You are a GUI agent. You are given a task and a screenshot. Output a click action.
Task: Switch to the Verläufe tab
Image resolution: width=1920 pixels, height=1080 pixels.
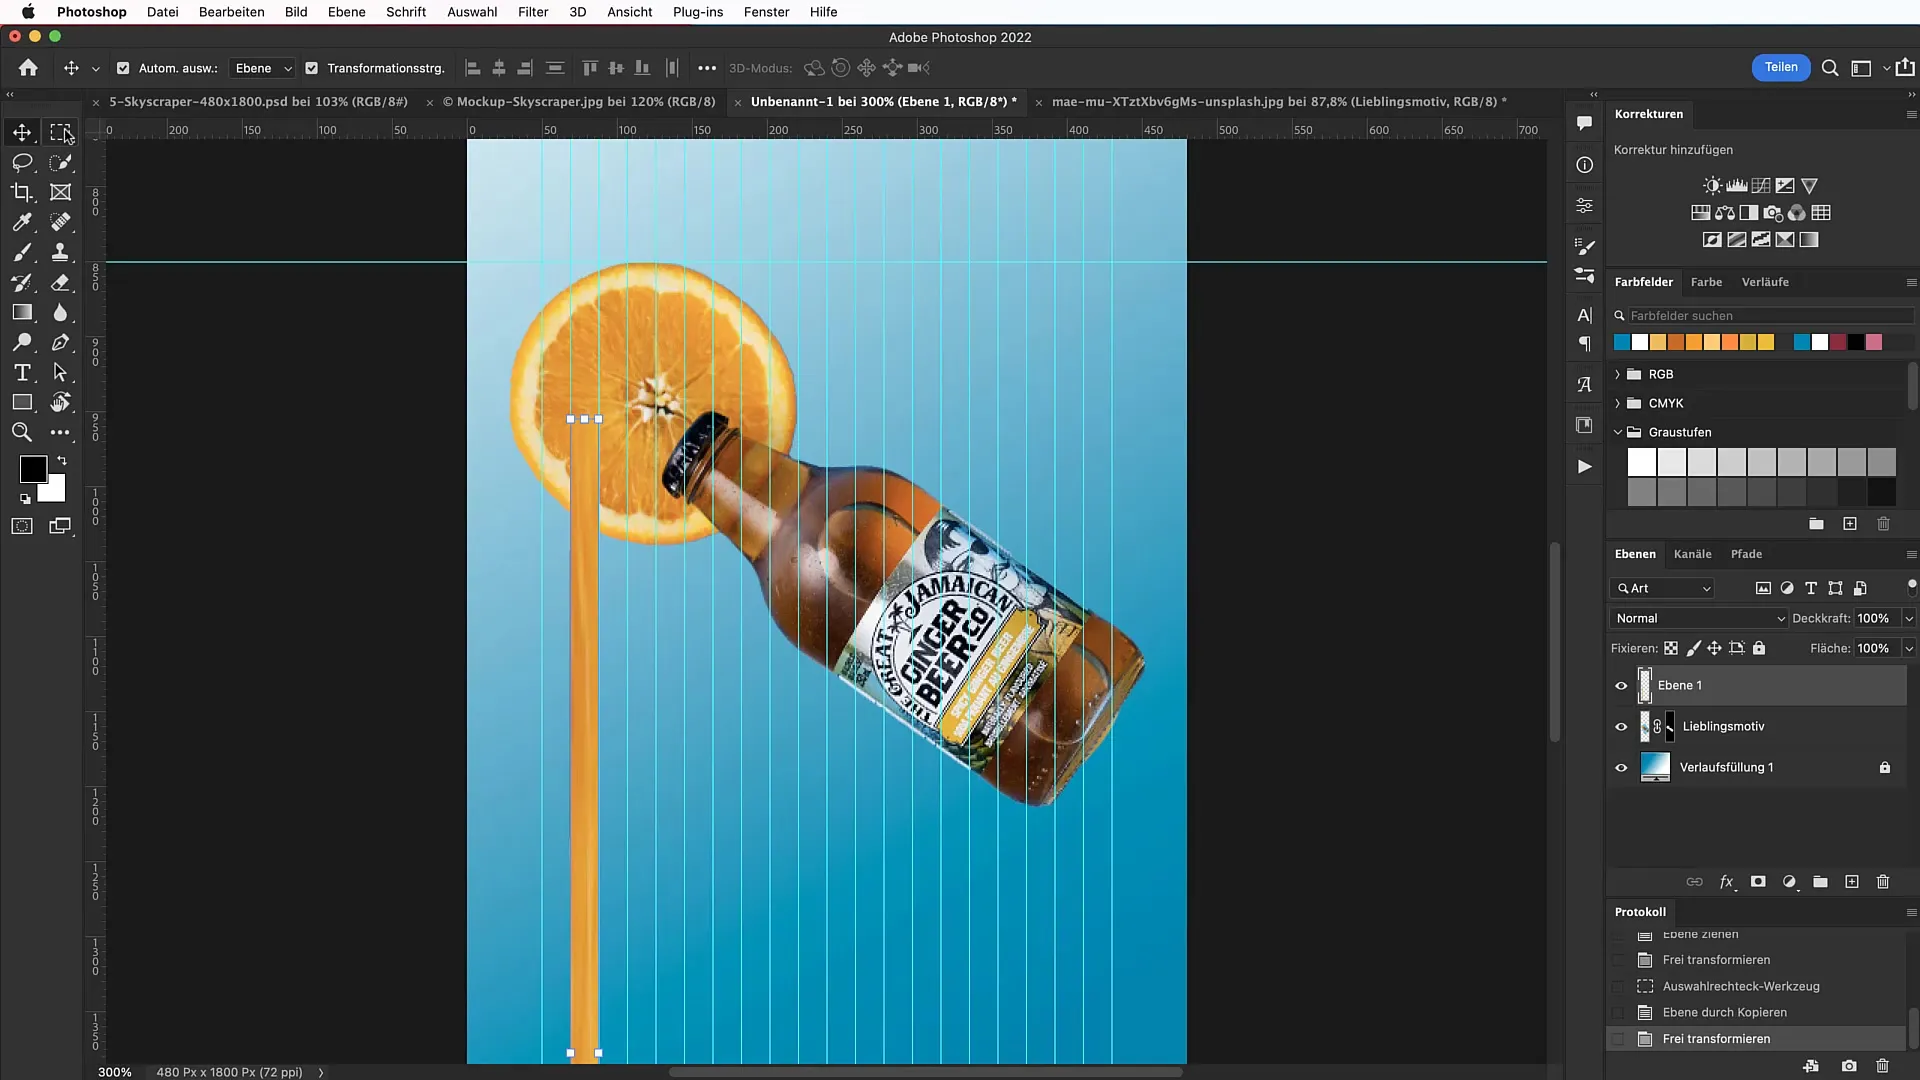tap(1765, 282)
